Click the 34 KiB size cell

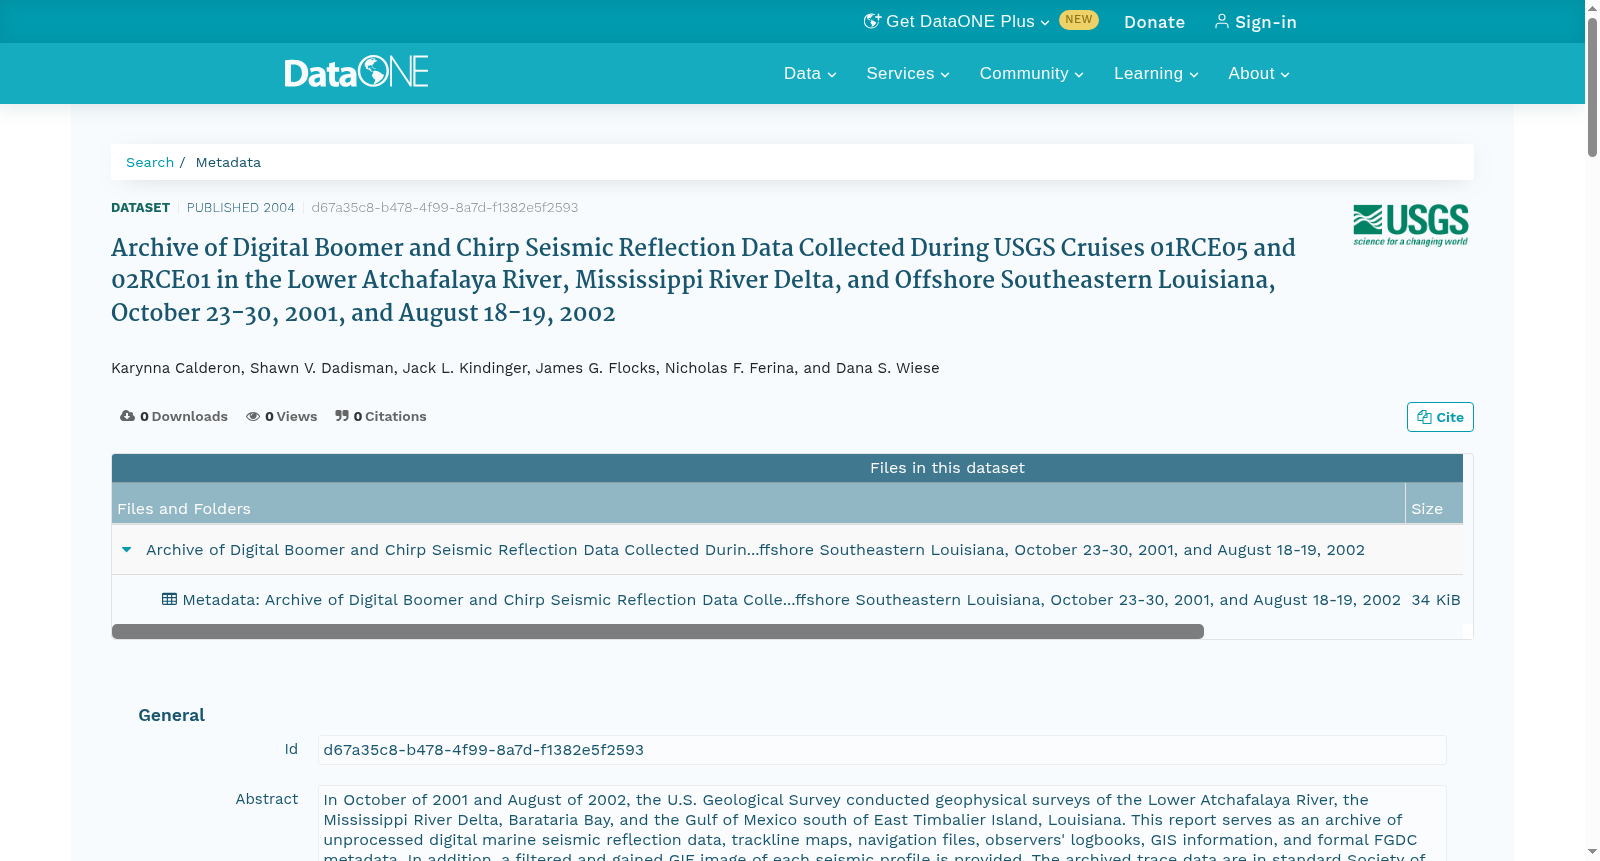(x=1436, y=600)
